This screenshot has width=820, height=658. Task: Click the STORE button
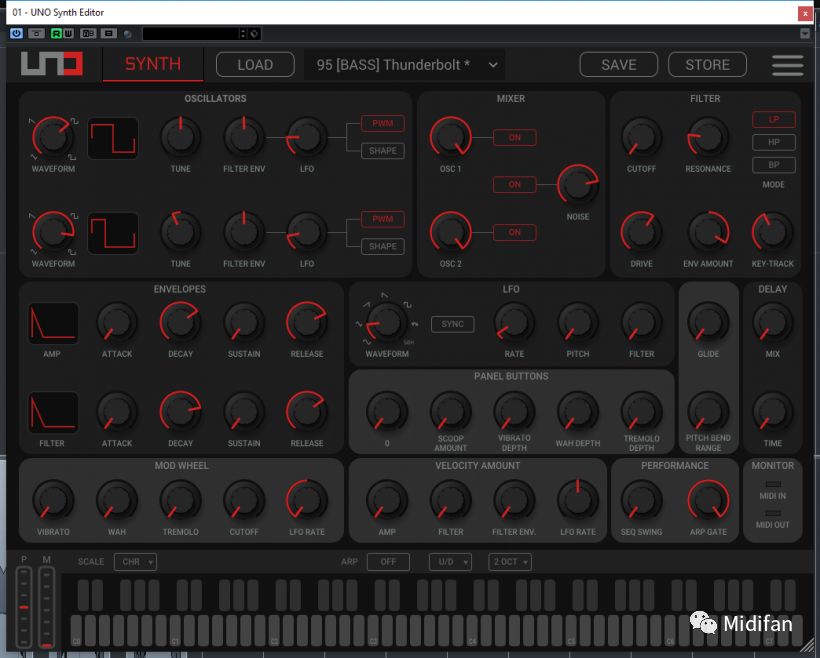[708, 65]
